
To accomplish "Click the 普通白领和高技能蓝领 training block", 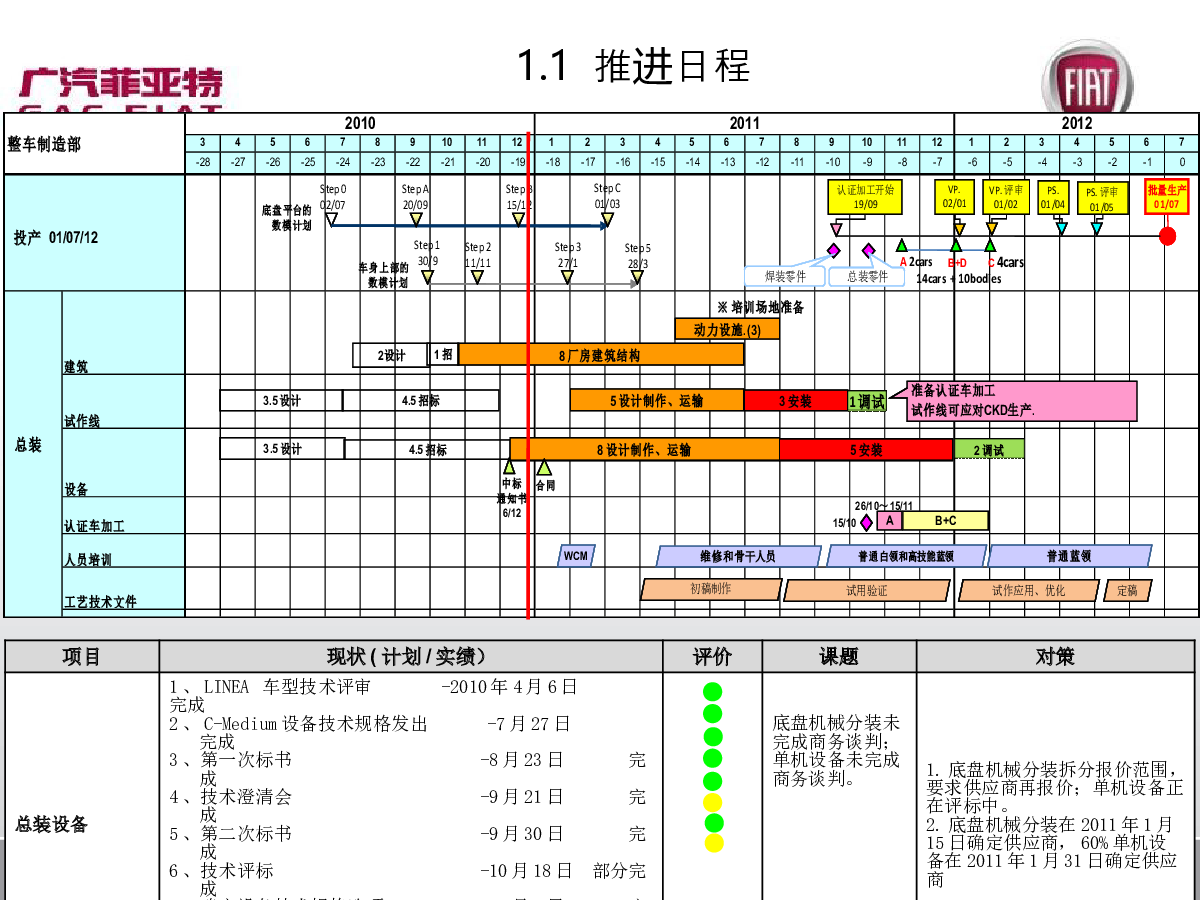I will (907, 555).
